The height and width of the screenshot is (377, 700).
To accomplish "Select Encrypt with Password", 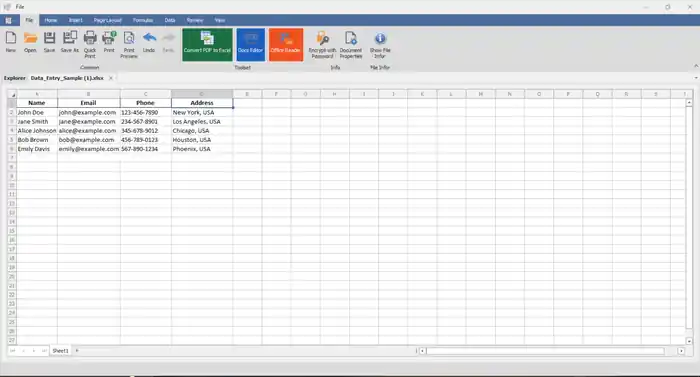I will coord(322,44).
